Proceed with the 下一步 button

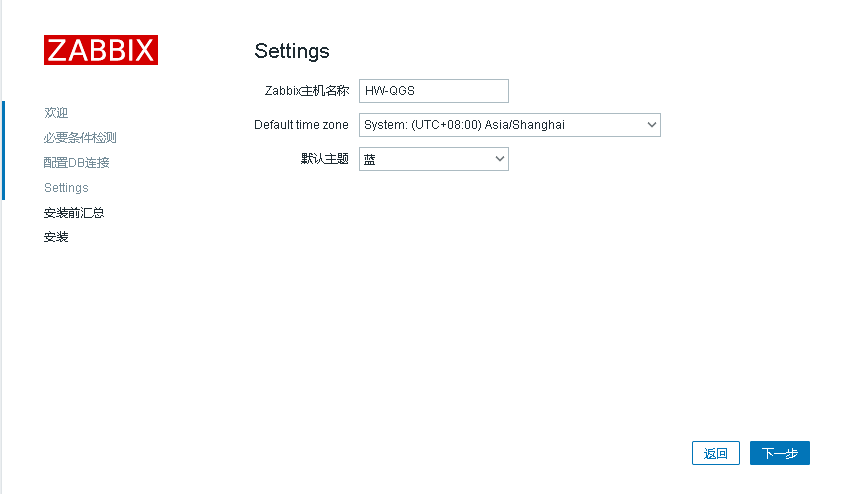[x=780, y=453]
